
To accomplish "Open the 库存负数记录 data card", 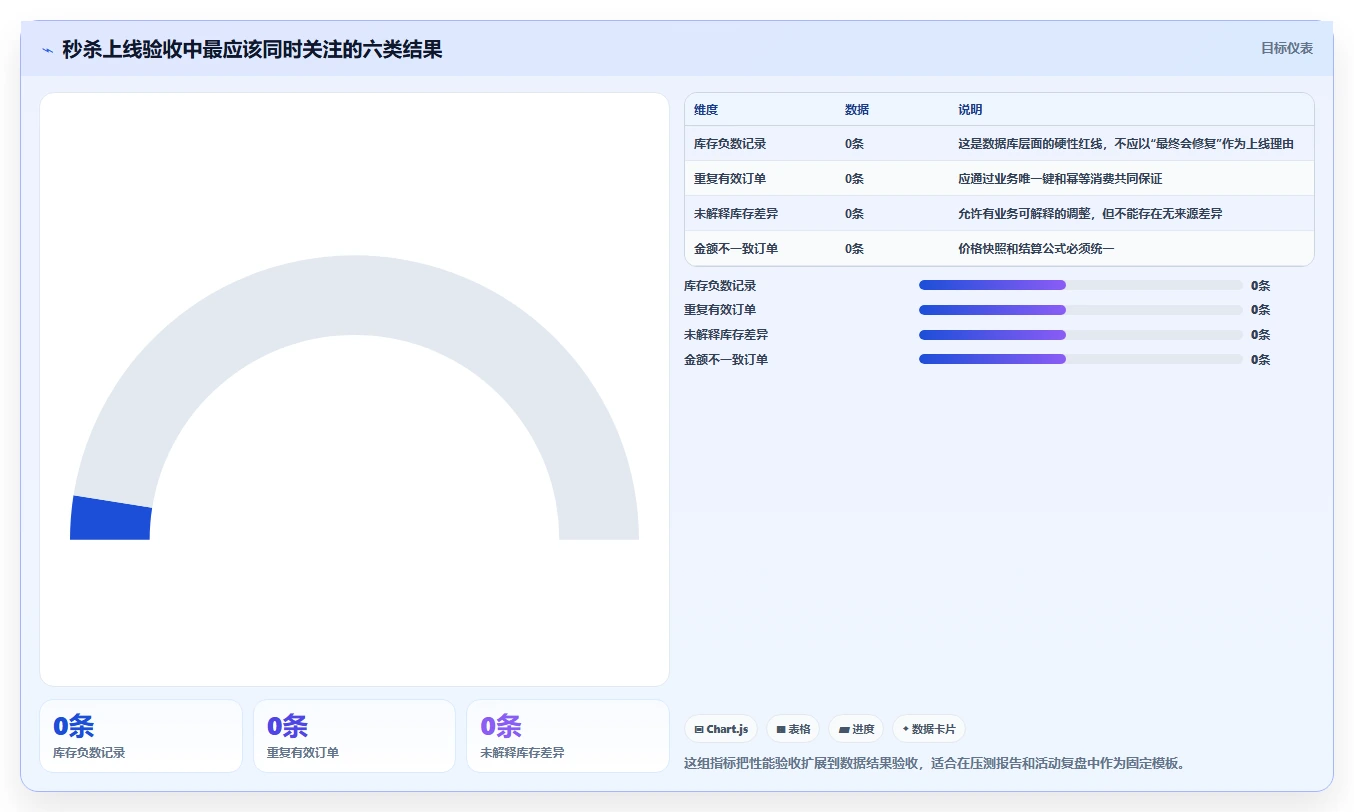I will (x=141, y=736).
